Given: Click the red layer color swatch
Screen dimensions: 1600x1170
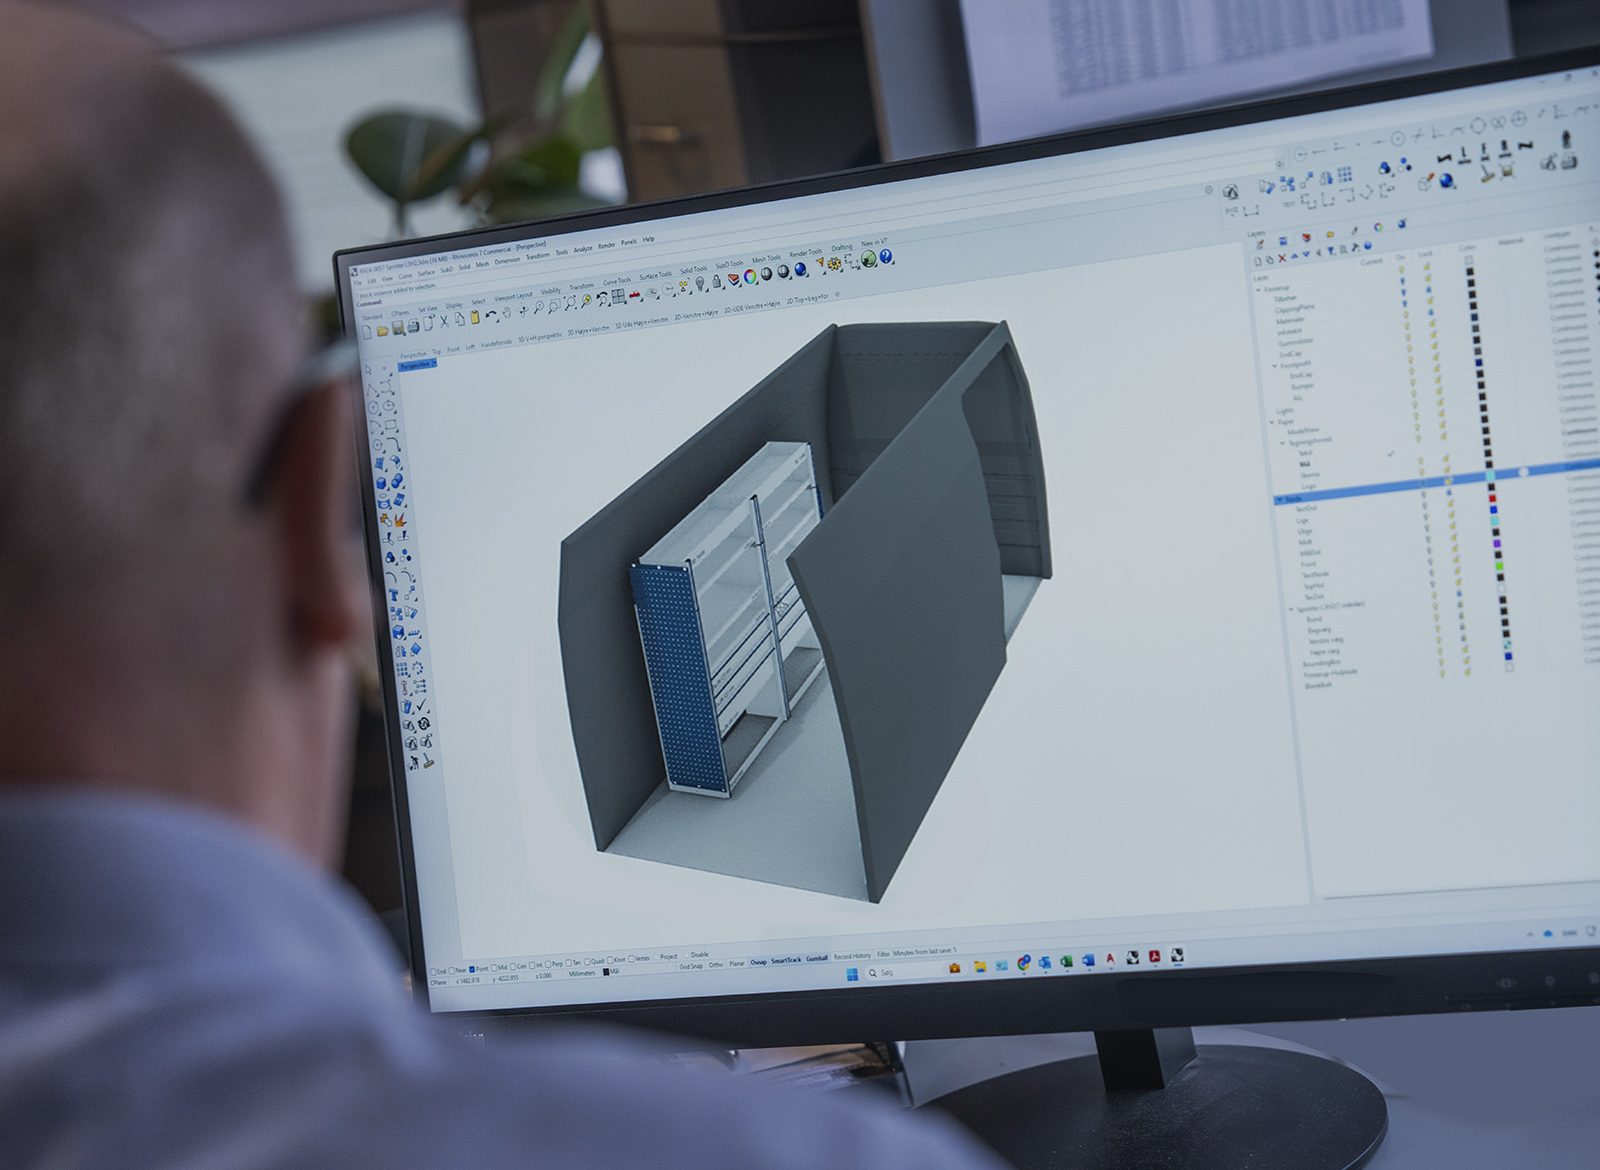Looking at the screenshot, I should coord(1492,497).
